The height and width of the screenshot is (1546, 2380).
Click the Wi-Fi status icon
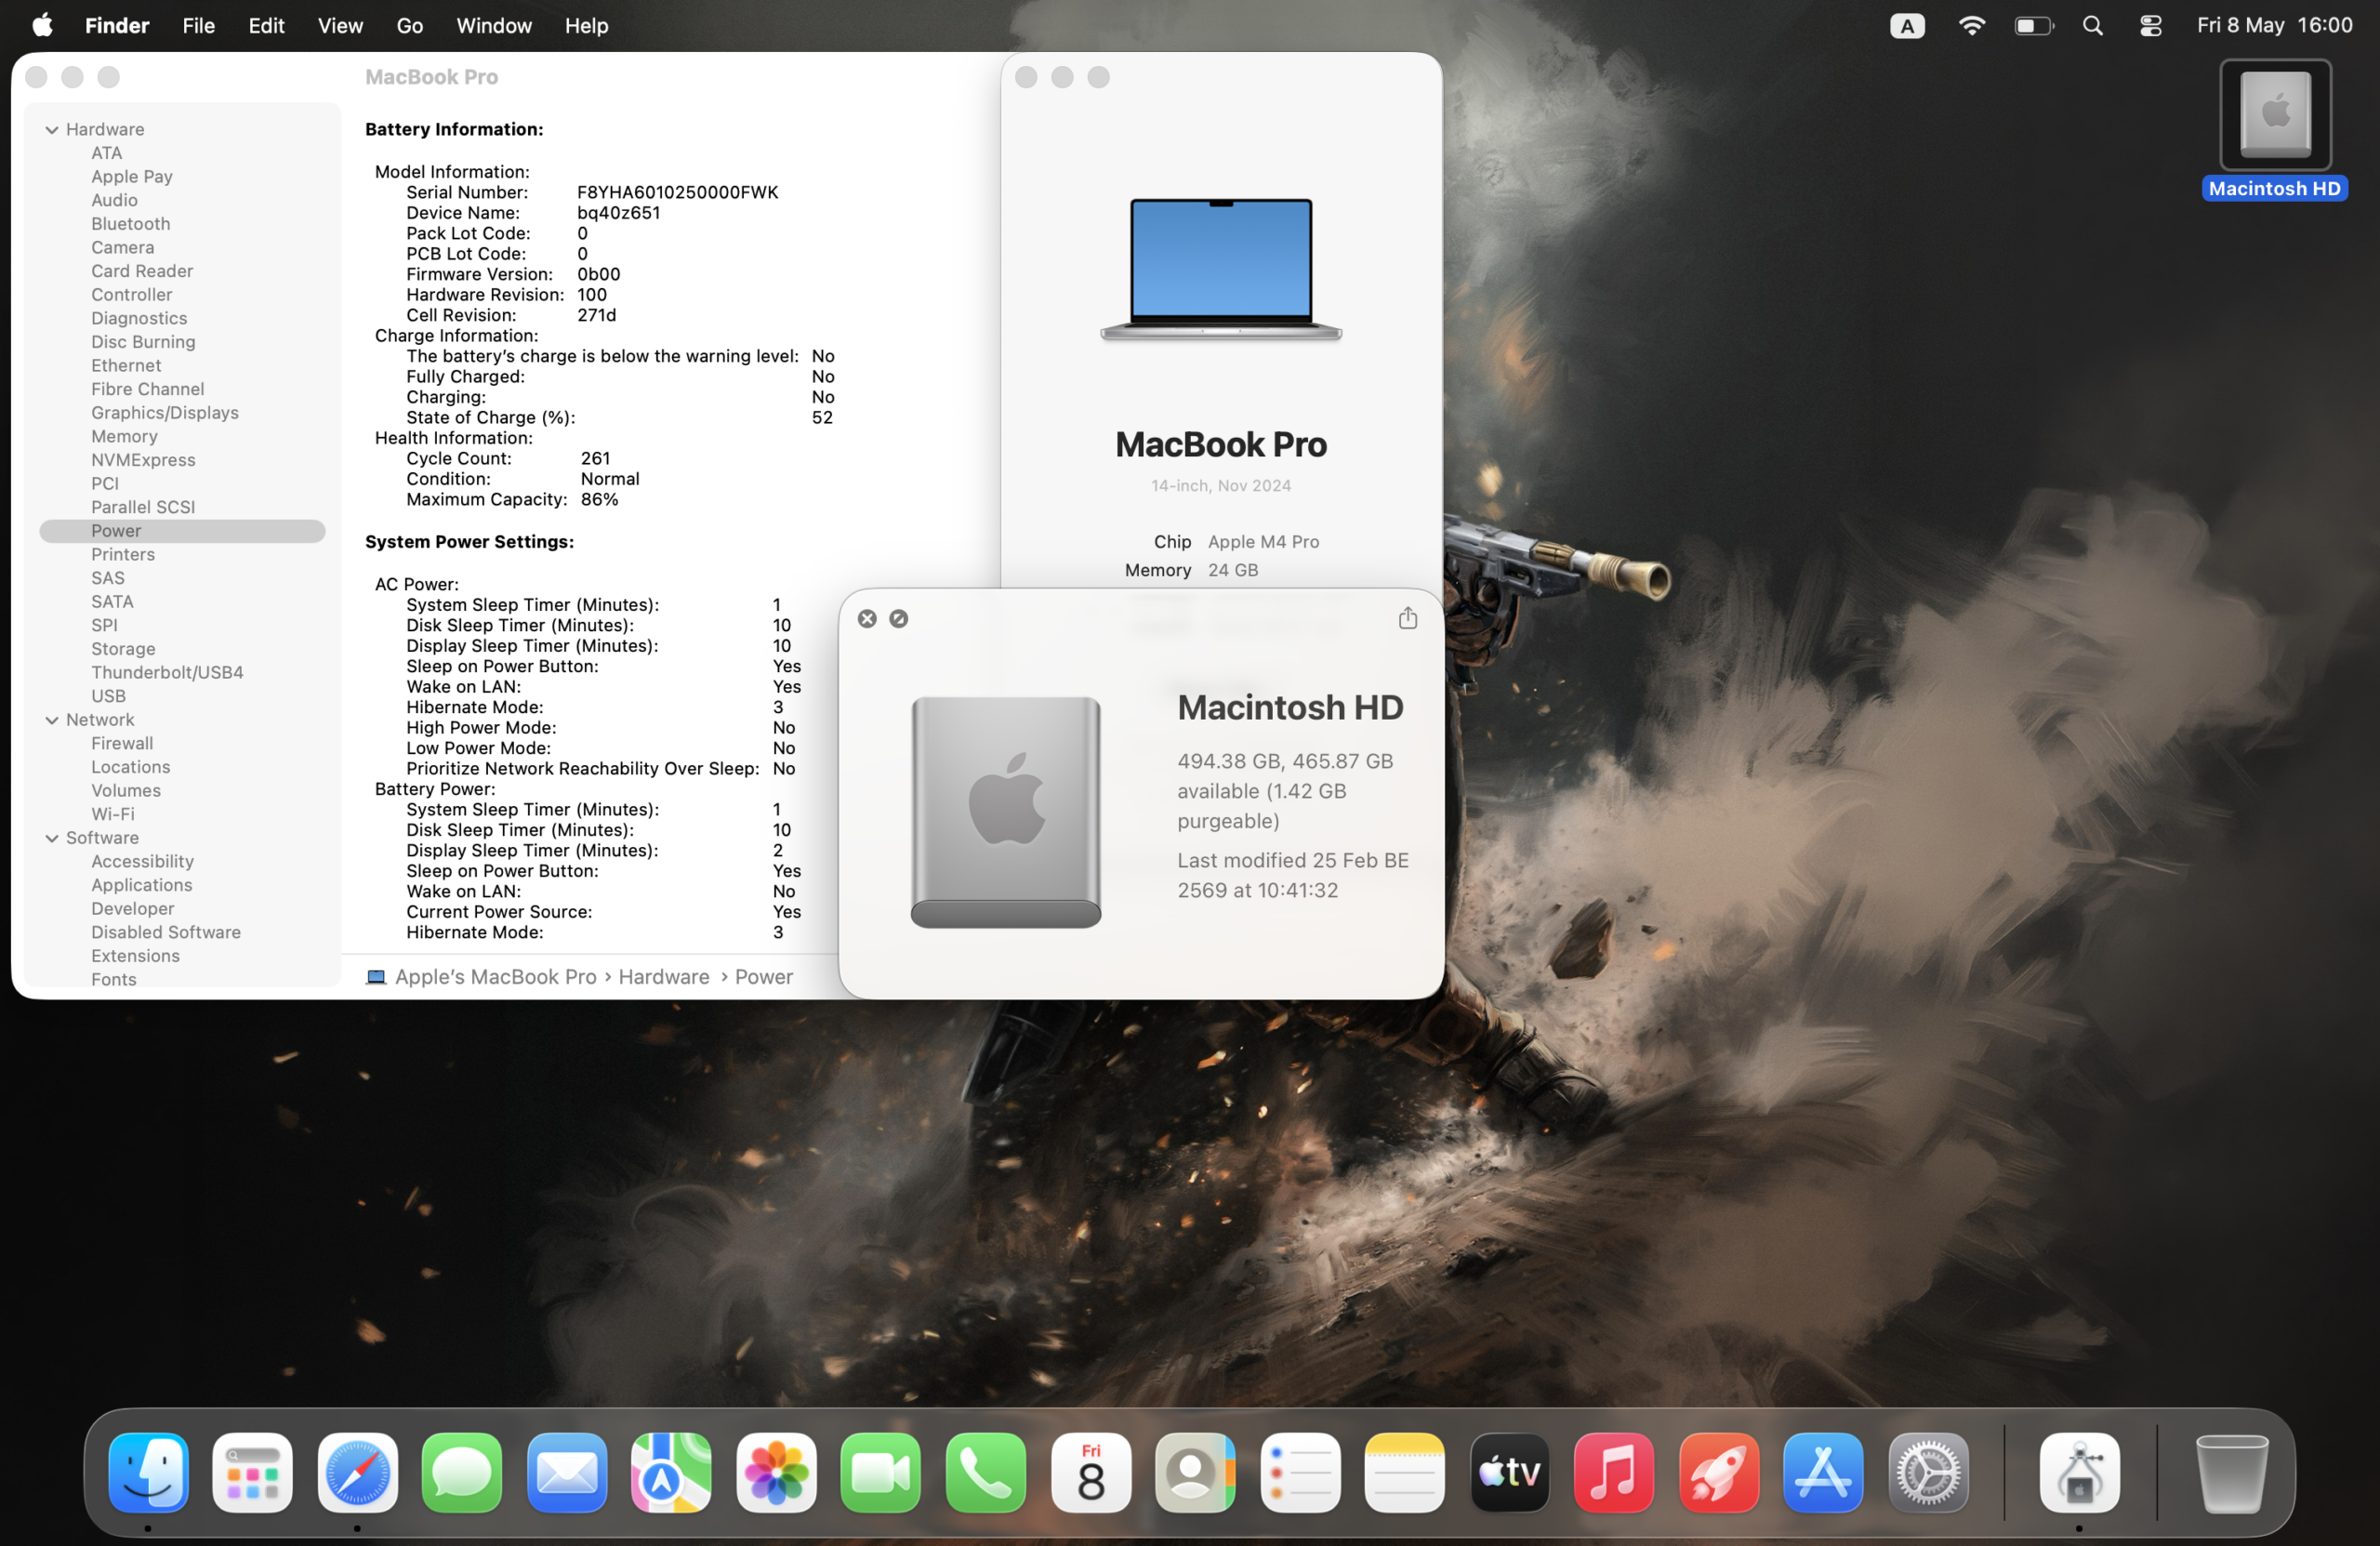pos(1971,26)
